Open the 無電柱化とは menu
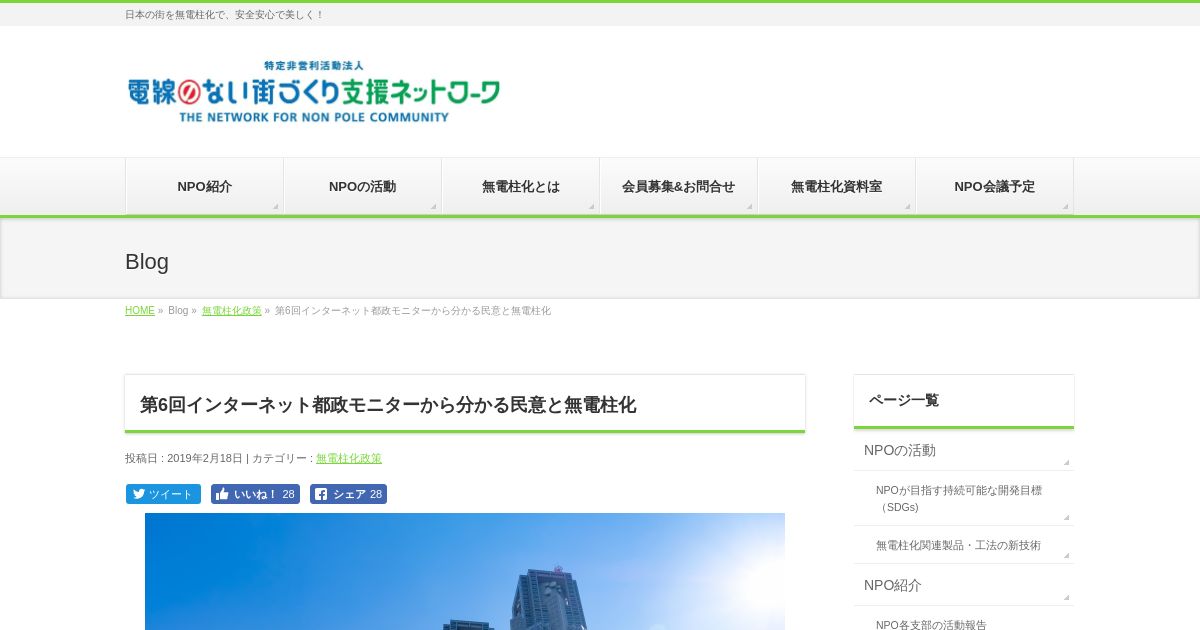Viewport: 1200px width, 630px height. [521, 186]
